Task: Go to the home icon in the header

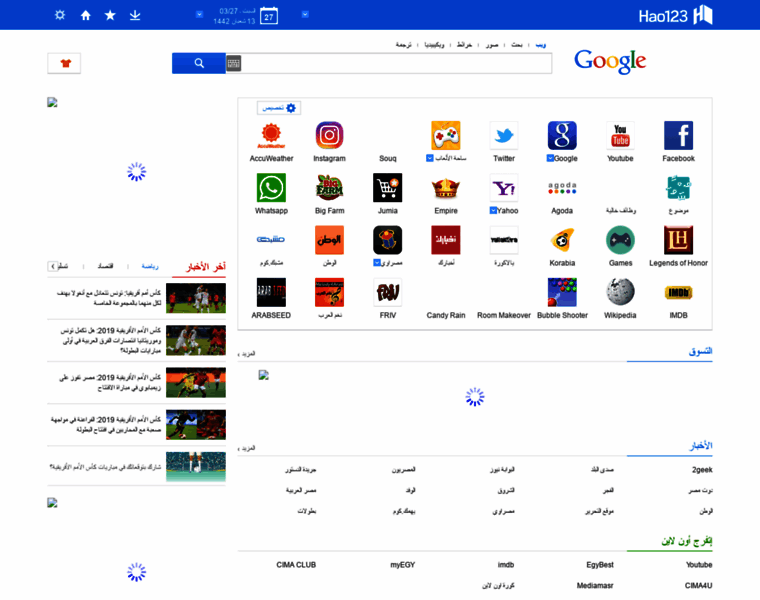Action: [x=85, y=16]
